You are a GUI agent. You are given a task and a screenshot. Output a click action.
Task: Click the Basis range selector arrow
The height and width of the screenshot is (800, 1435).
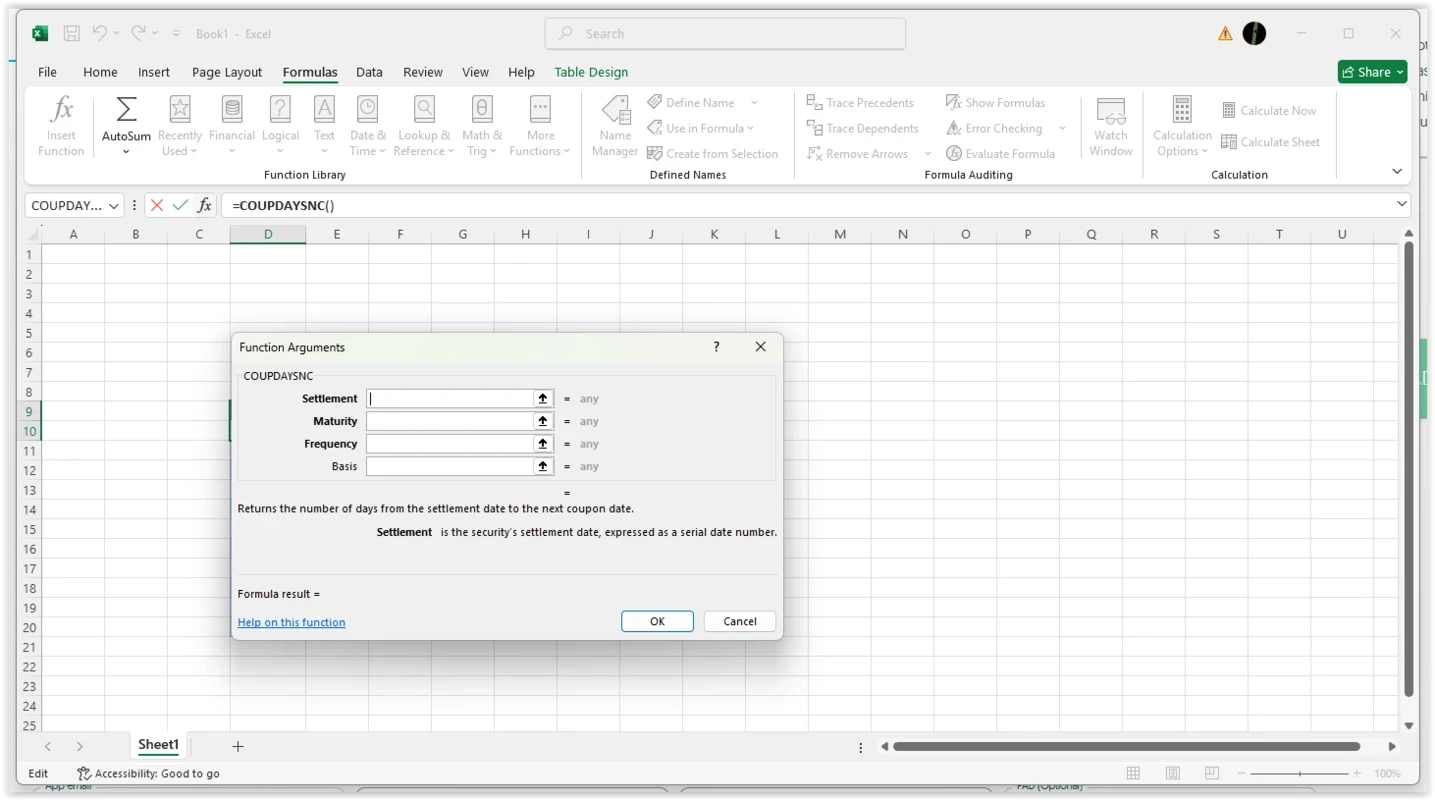coord(543,466)
